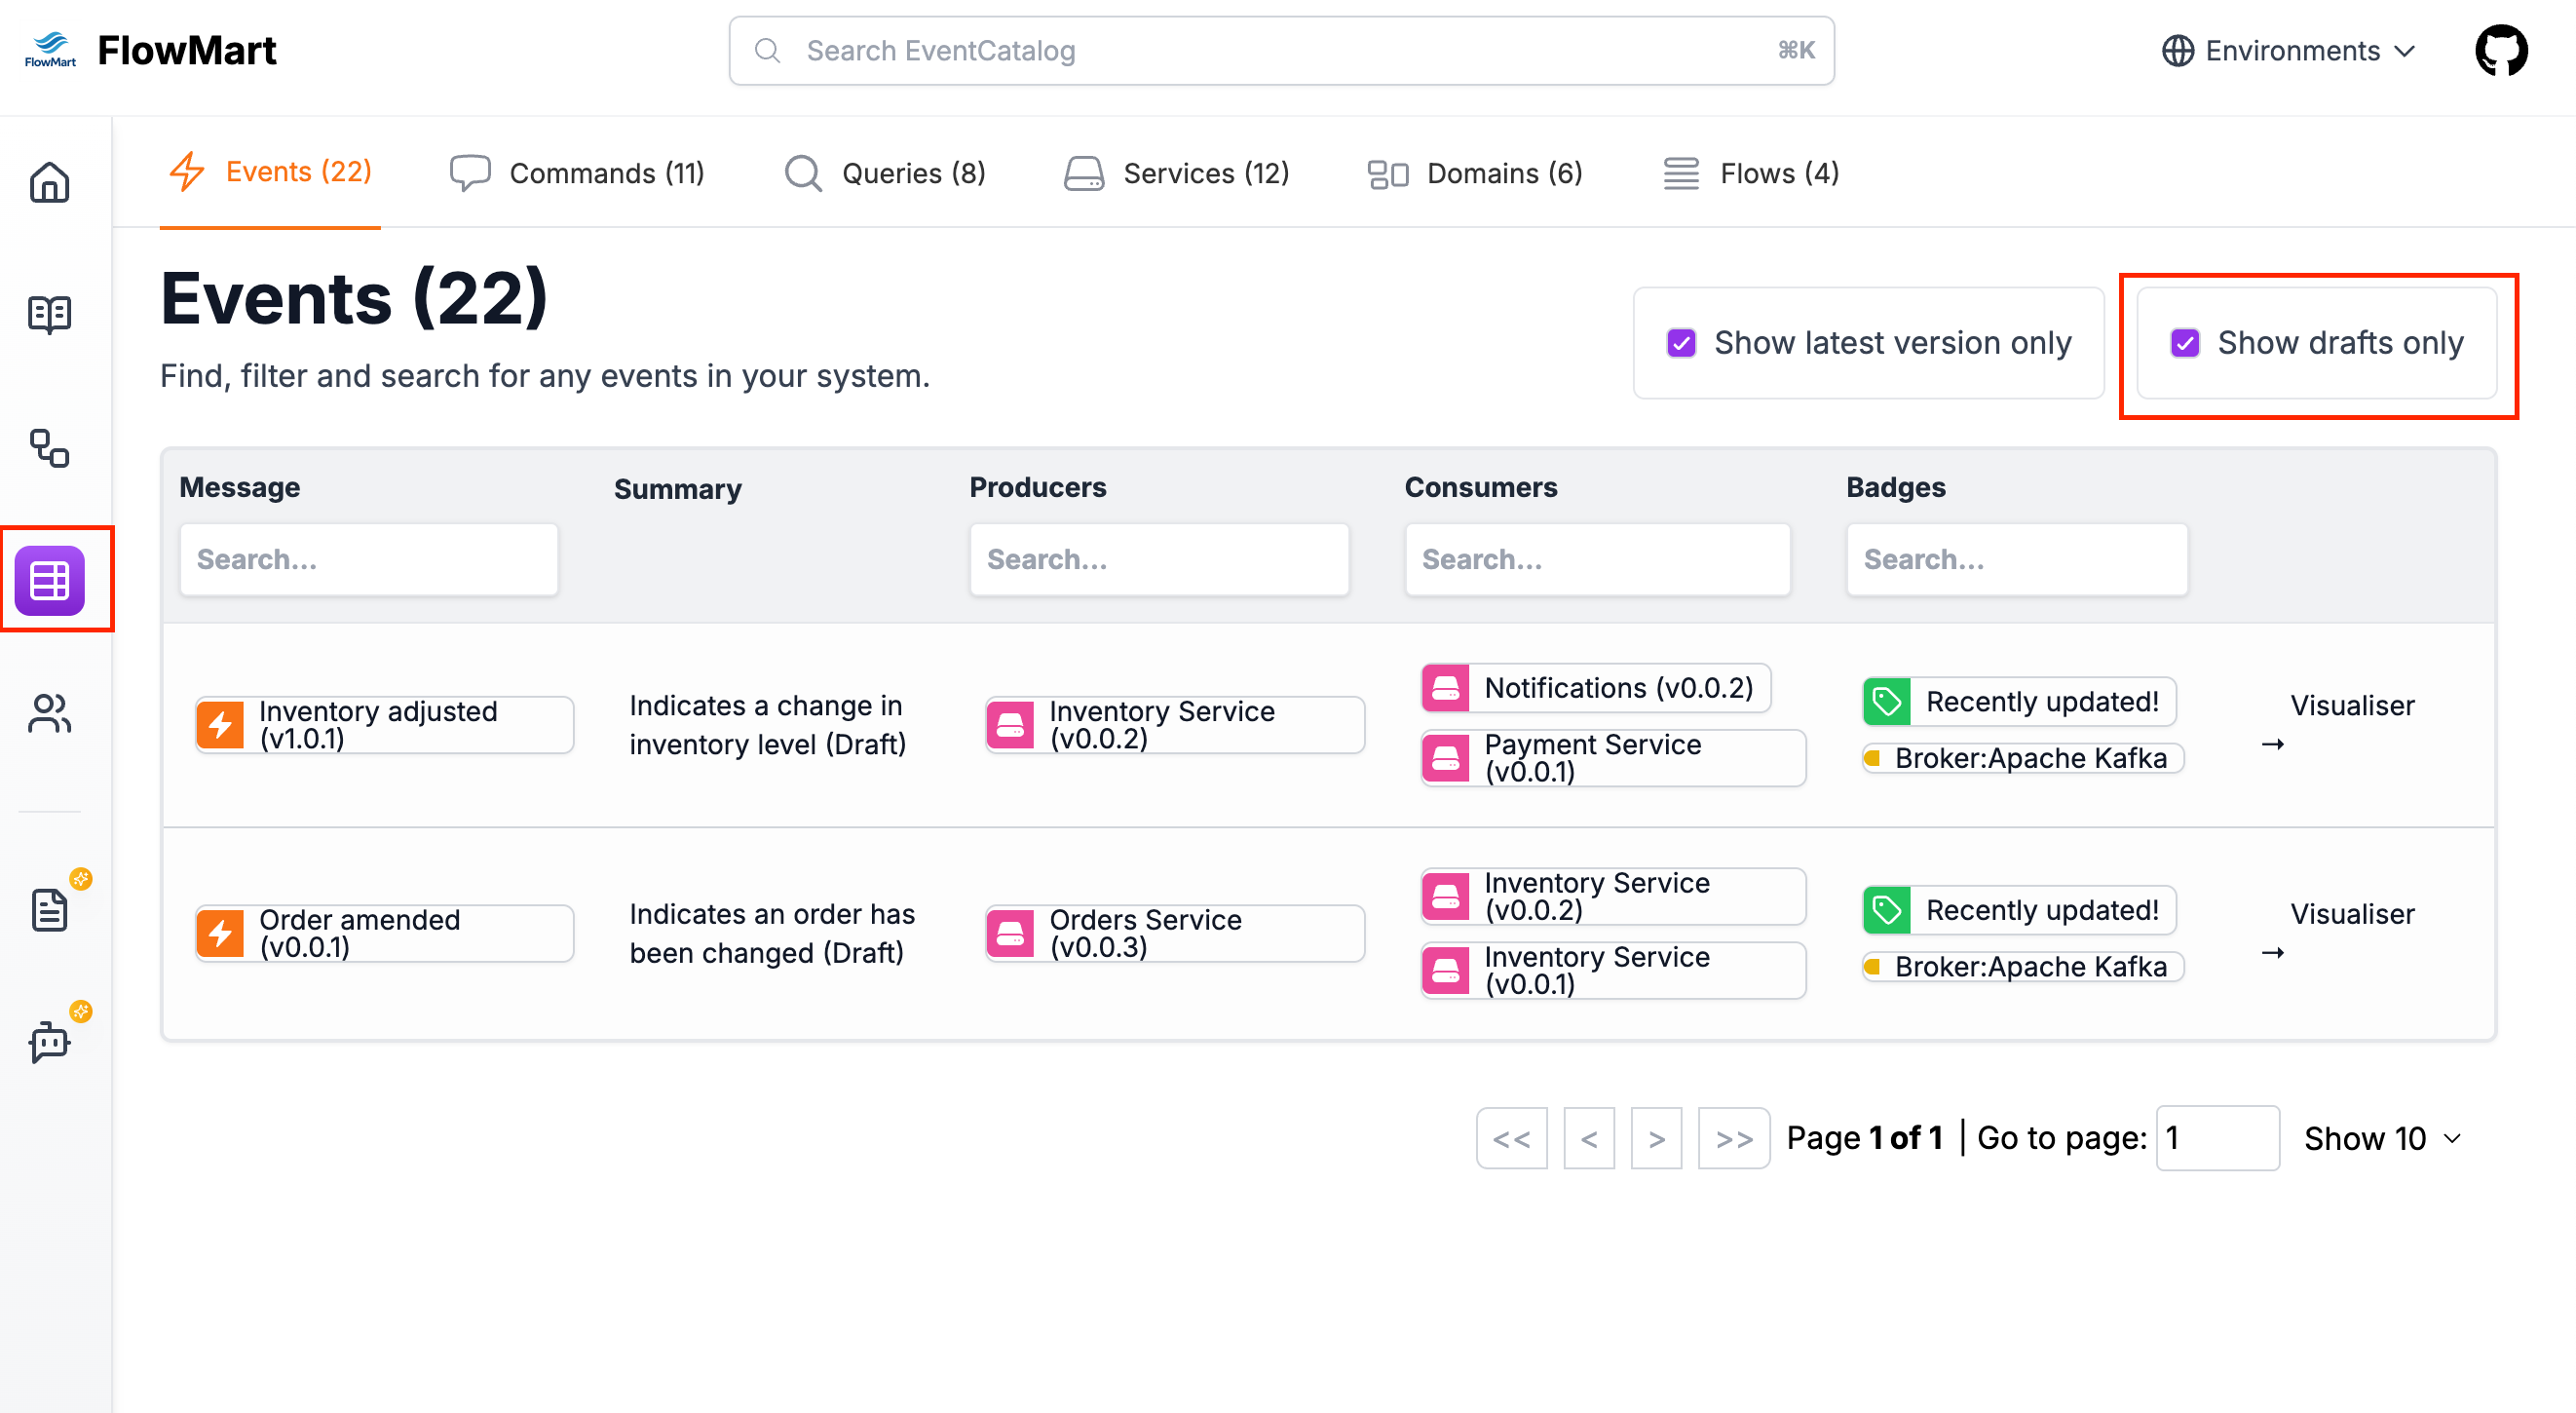2576x1413 pixels.
Task: Open the users directory icon
Action: (49, 713)
